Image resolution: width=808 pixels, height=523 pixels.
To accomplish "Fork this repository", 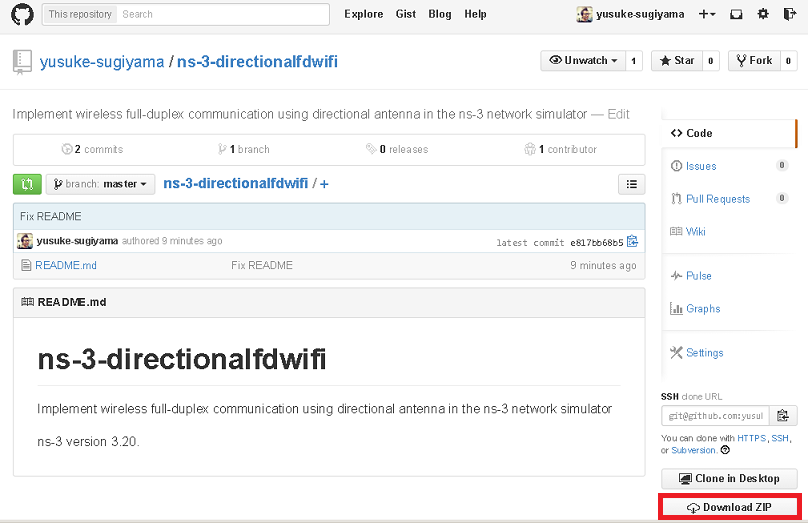I will tap(752, 61).
